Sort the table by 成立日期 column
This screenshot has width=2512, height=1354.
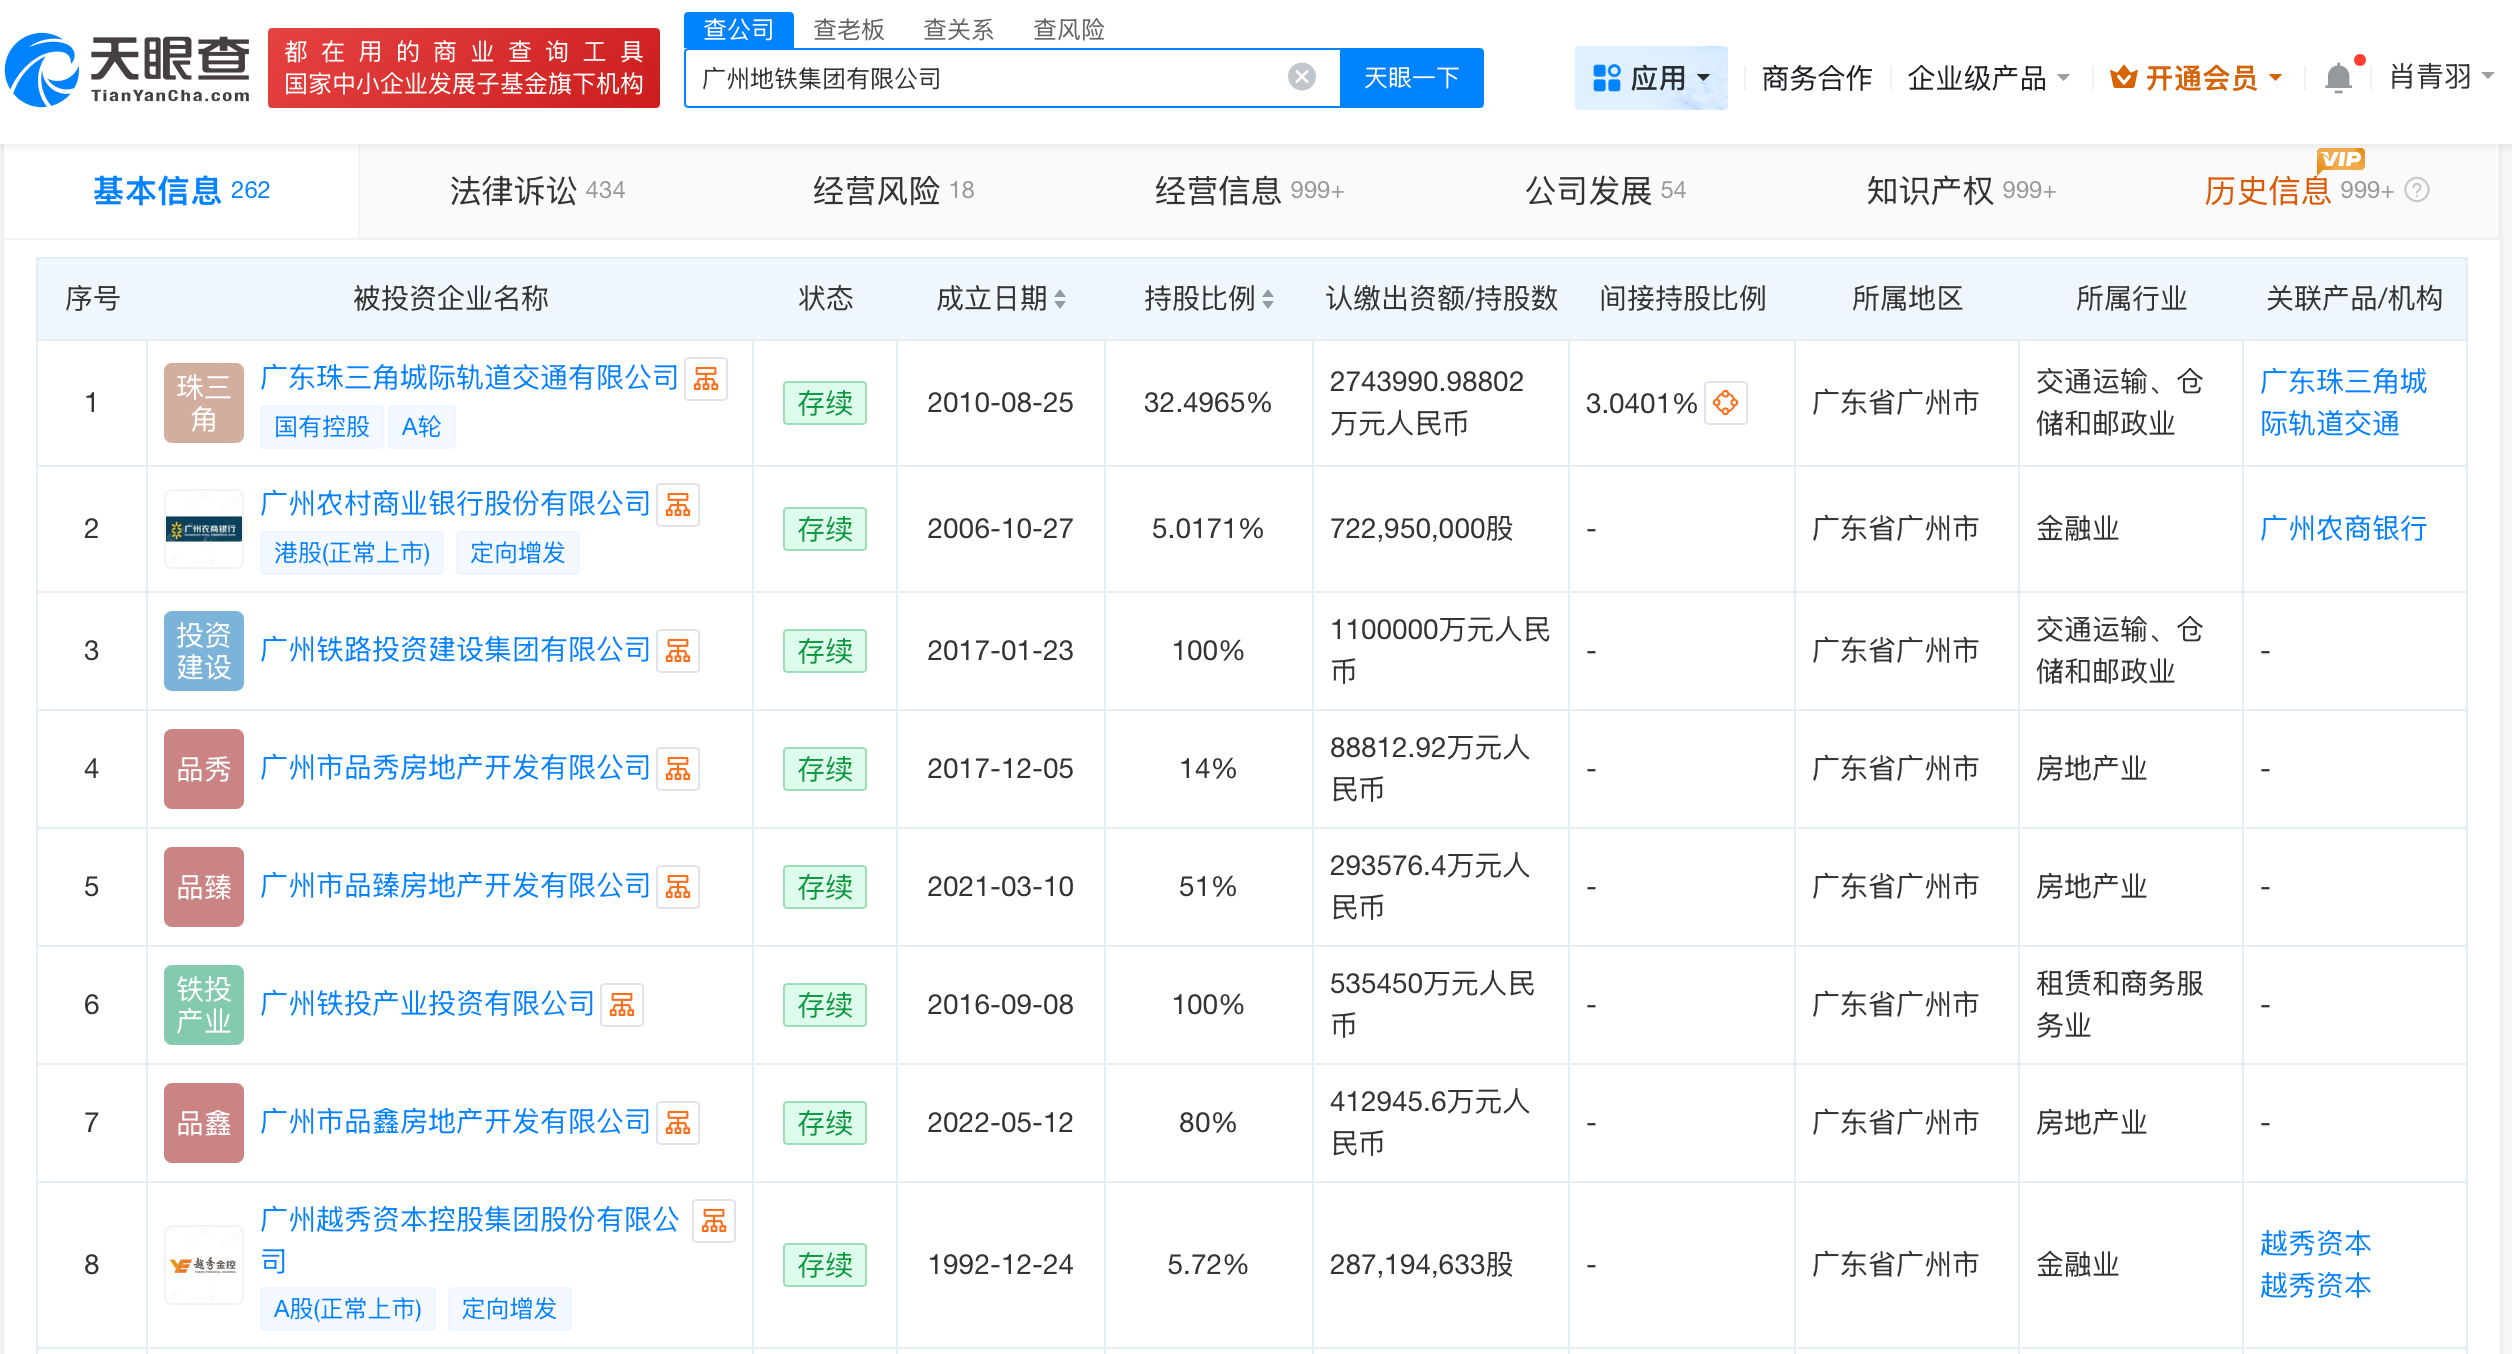tap(1062, 298)
